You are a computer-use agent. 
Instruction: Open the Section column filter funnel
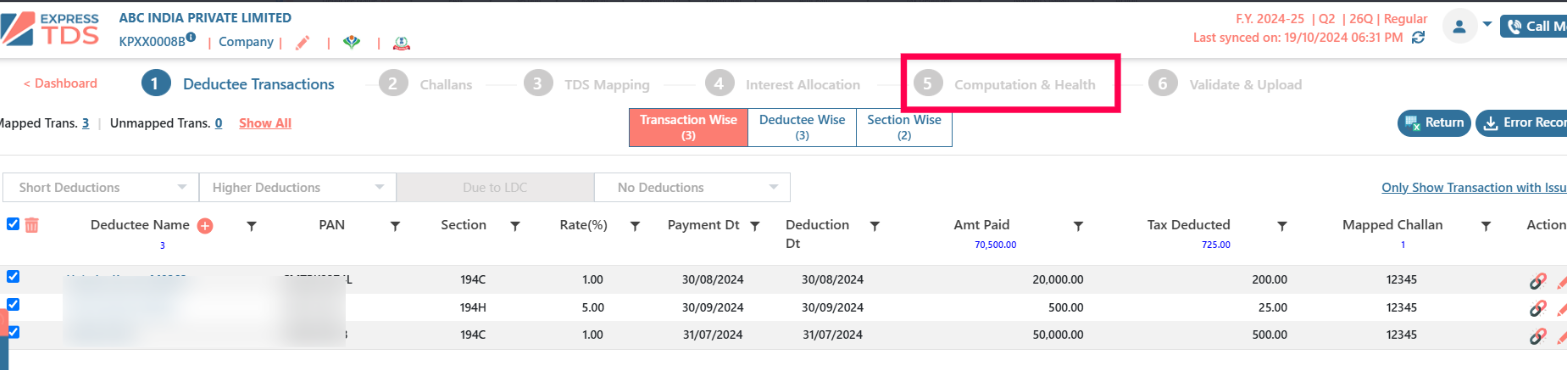pos(515,227)
